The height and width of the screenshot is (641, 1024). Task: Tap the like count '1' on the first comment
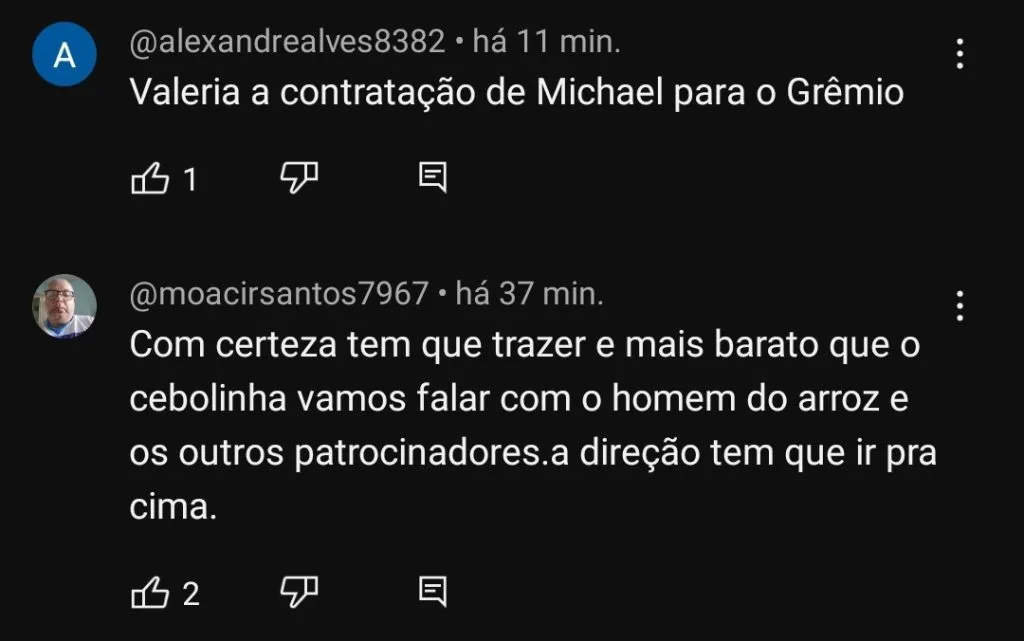(190, 180)
